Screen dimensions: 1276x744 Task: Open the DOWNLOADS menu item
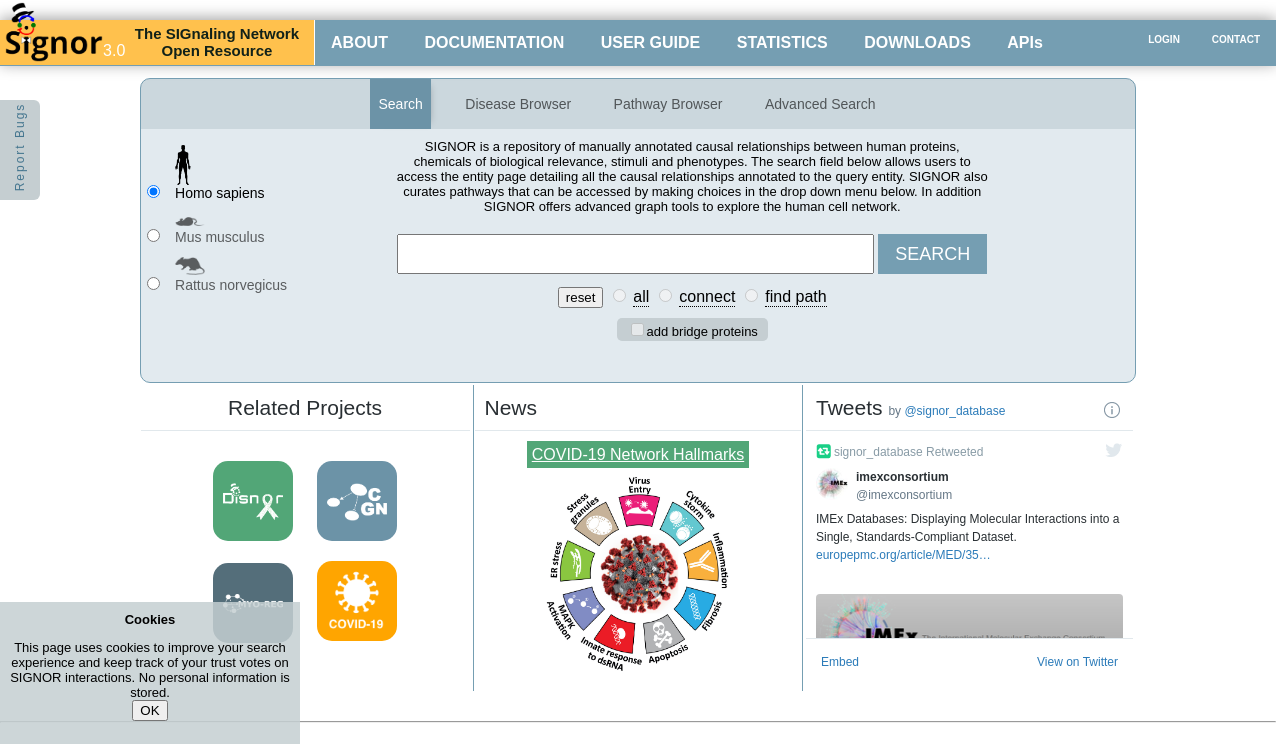[917, 42]
